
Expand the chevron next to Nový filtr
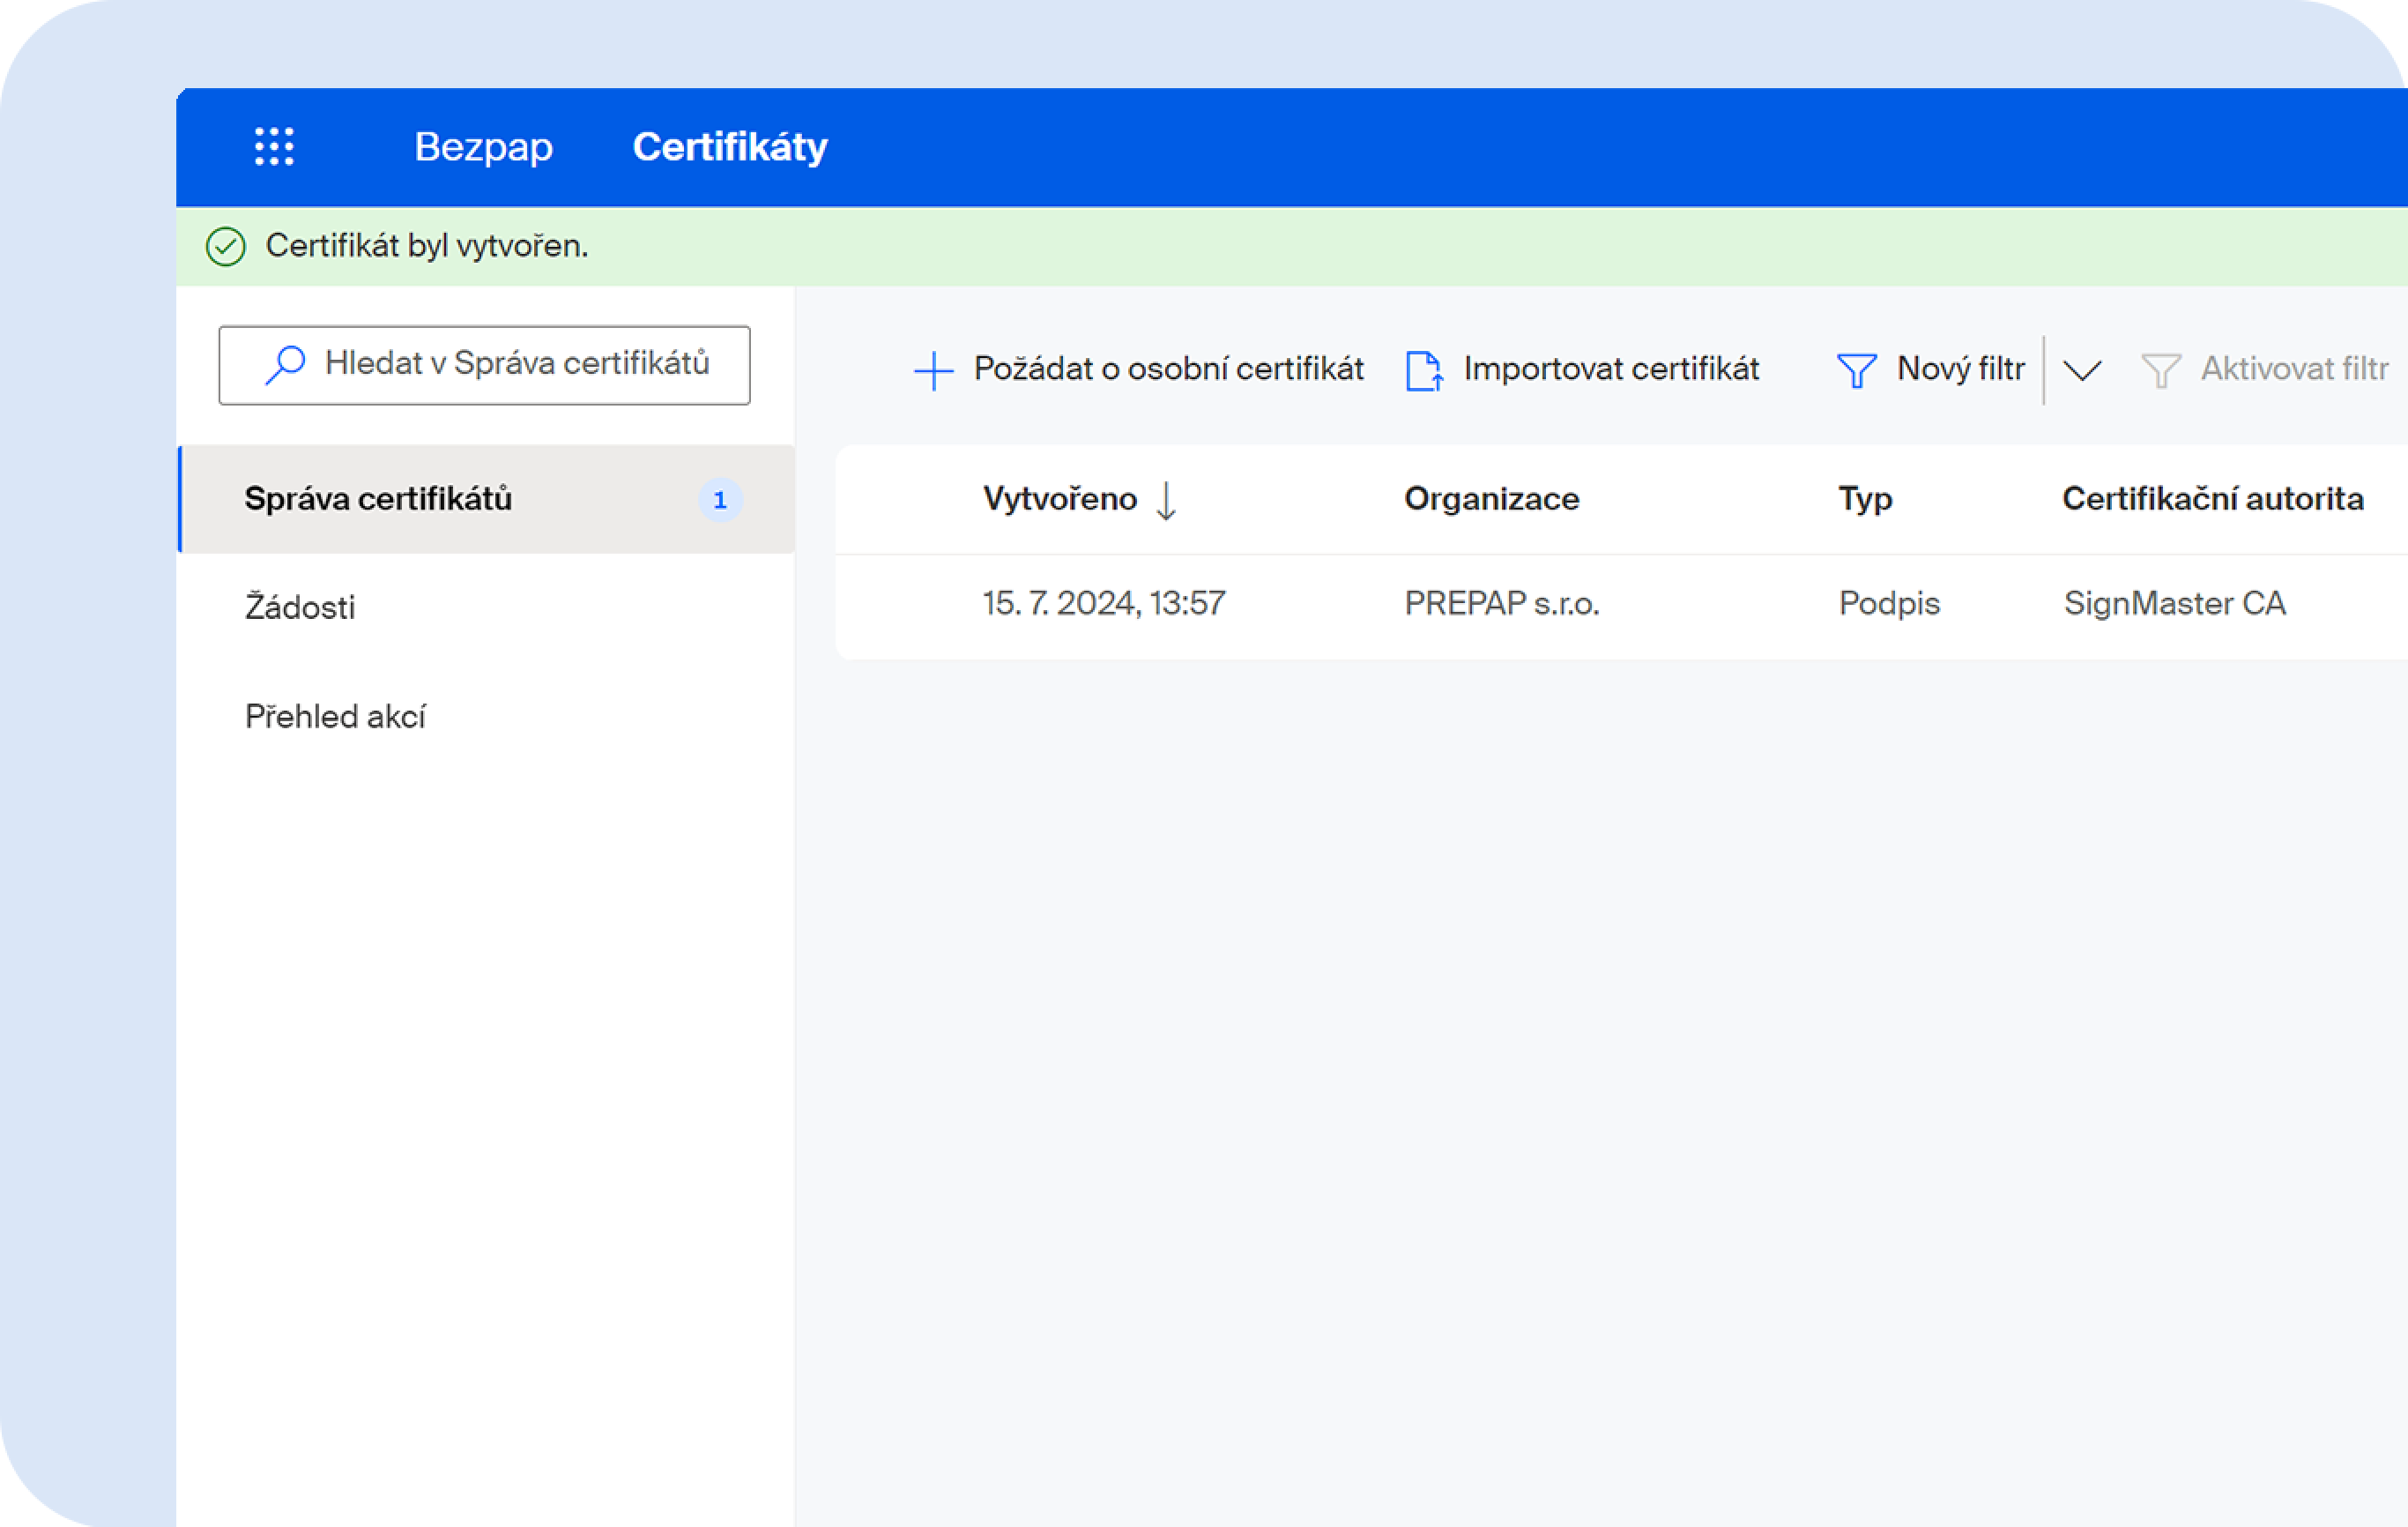click(2082, 370)
